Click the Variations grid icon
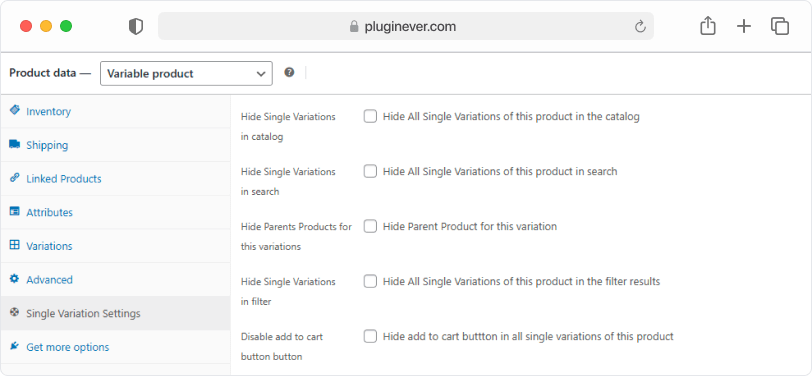Image resolution: width=812 pixels, height=376 pixels. (14, 245)
